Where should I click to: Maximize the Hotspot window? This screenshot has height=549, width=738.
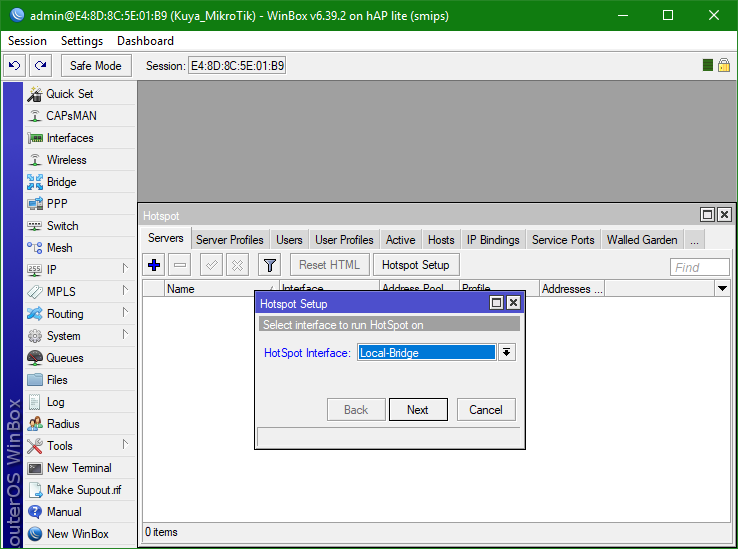pyautogui.click(x=707, y=215)
